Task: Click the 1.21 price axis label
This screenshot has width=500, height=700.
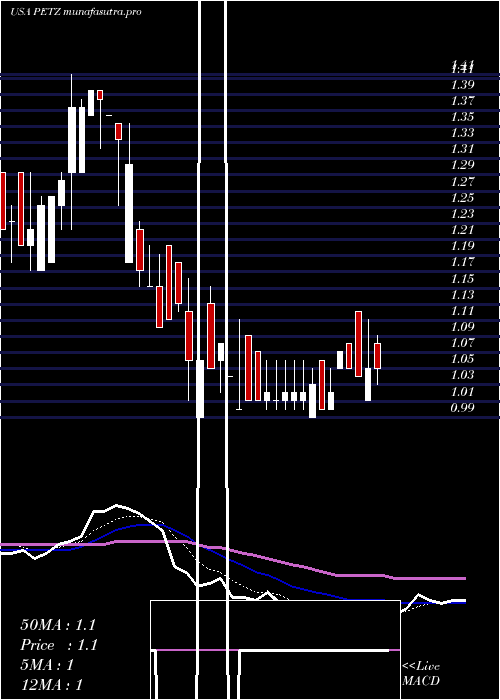Action: (x=462, y=229)
